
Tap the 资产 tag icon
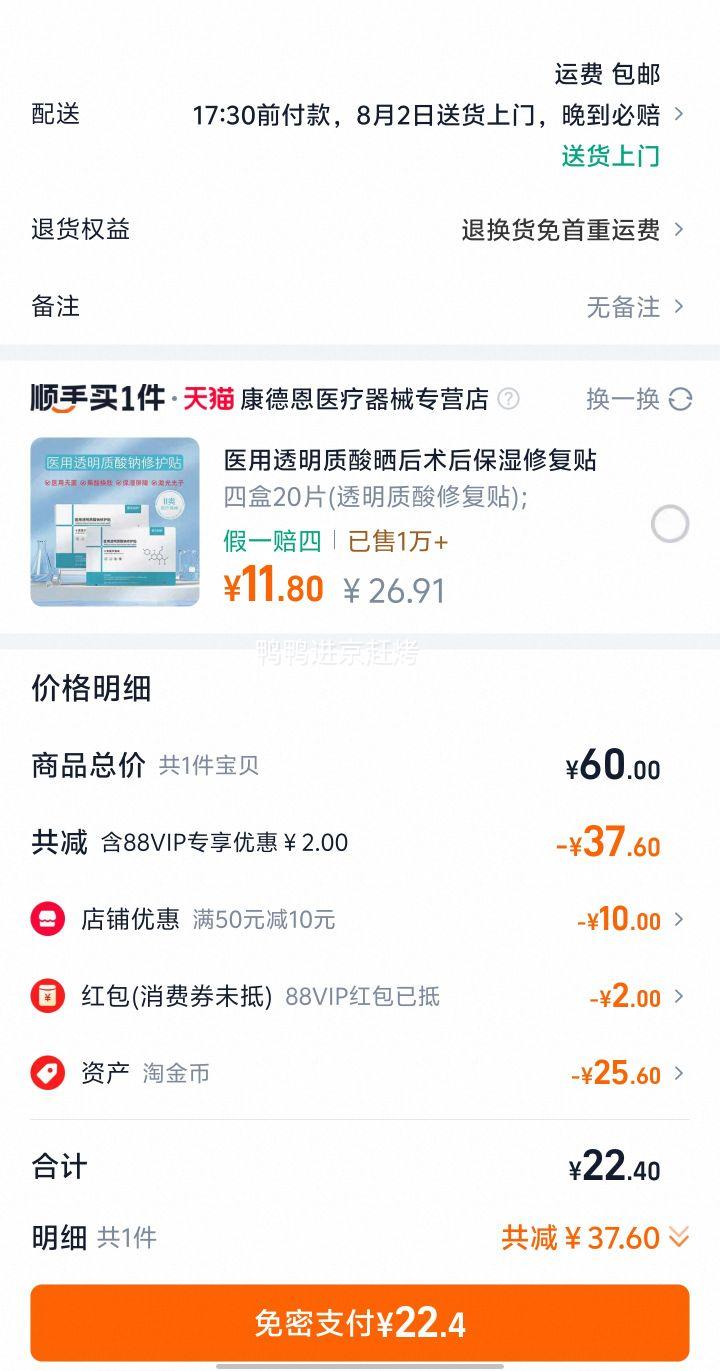(x=47, y=1073)
